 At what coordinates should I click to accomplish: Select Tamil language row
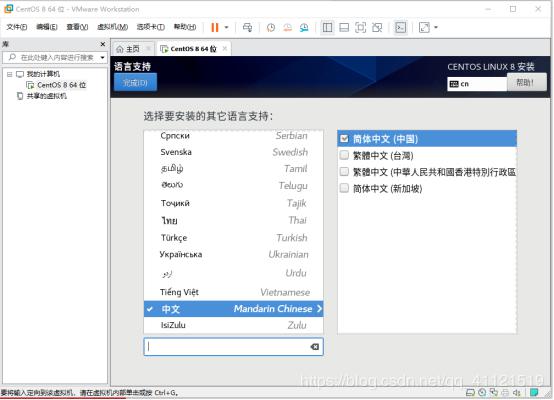point(234,169)
